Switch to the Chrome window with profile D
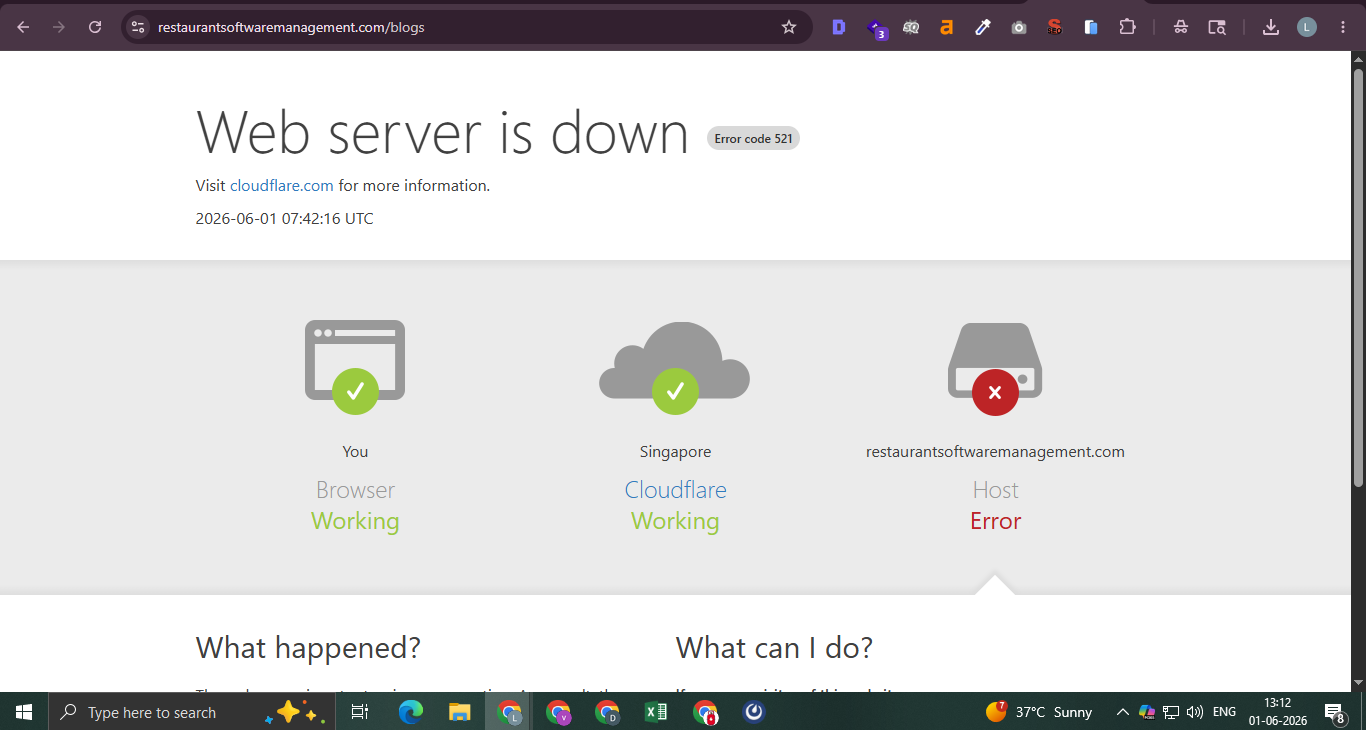Image resolution: width=1366 pixels, height=730 pixels. (607, 712)
